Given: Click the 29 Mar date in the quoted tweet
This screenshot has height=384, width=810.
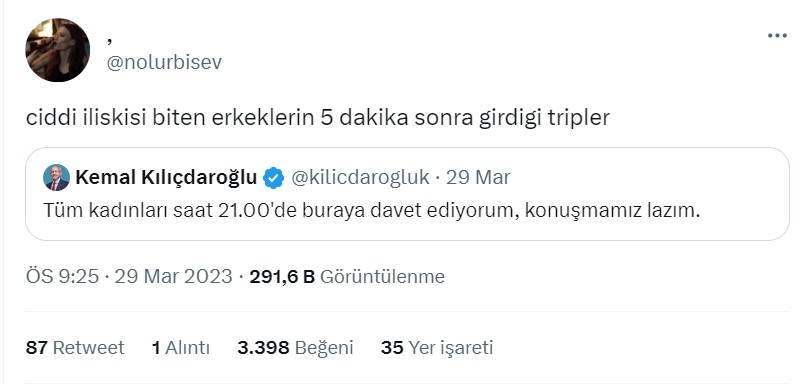Looking at the screenshot, I should point(478,177).
